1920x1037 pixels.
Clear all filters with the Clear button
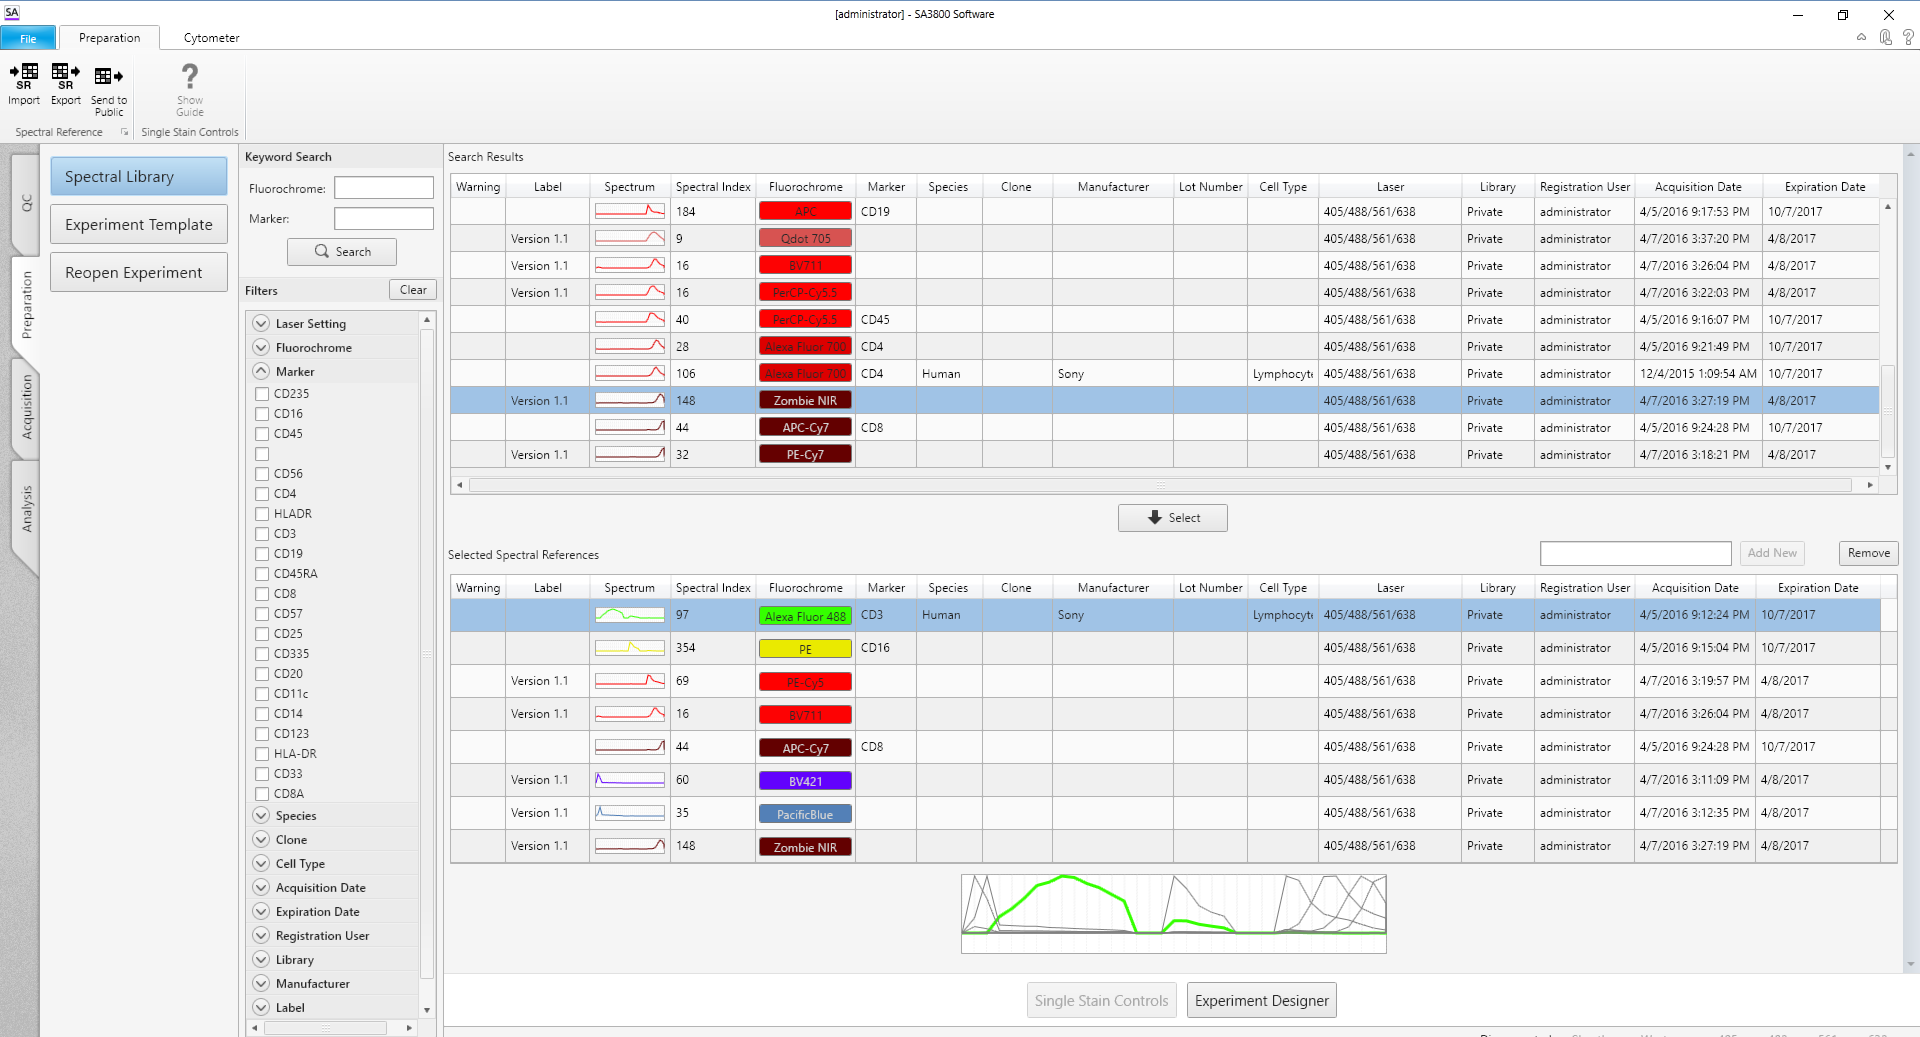click(x=413, y=290)
